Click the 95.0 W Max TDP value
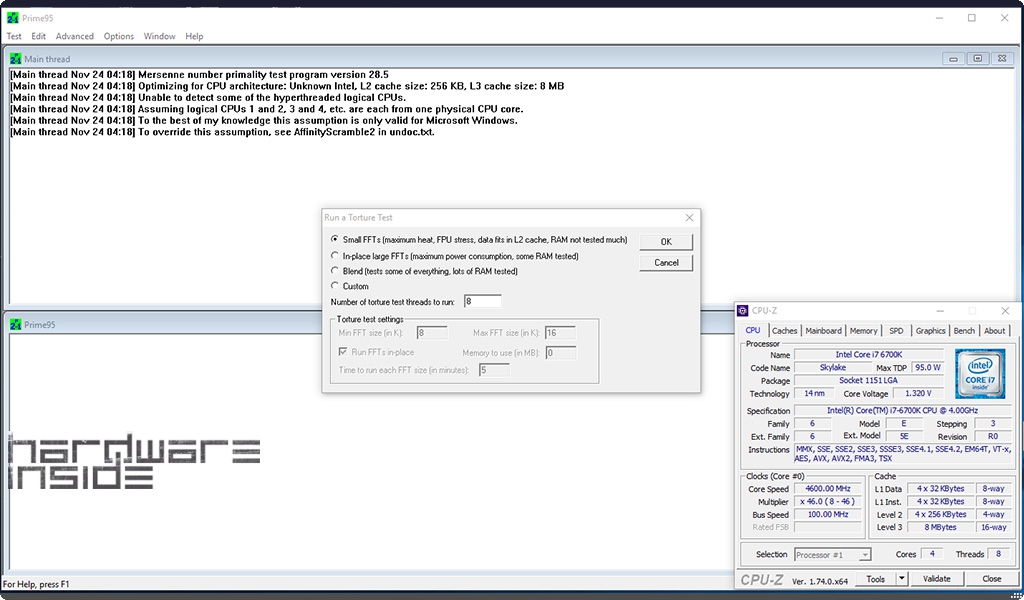 tap(927, 368)
